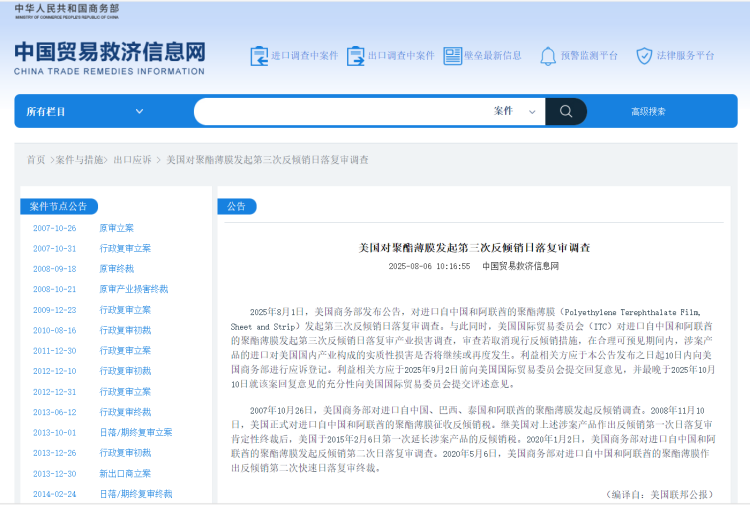750x505 pixels.
Task: Open 进口调查中案件 link text
Action: 304,56
